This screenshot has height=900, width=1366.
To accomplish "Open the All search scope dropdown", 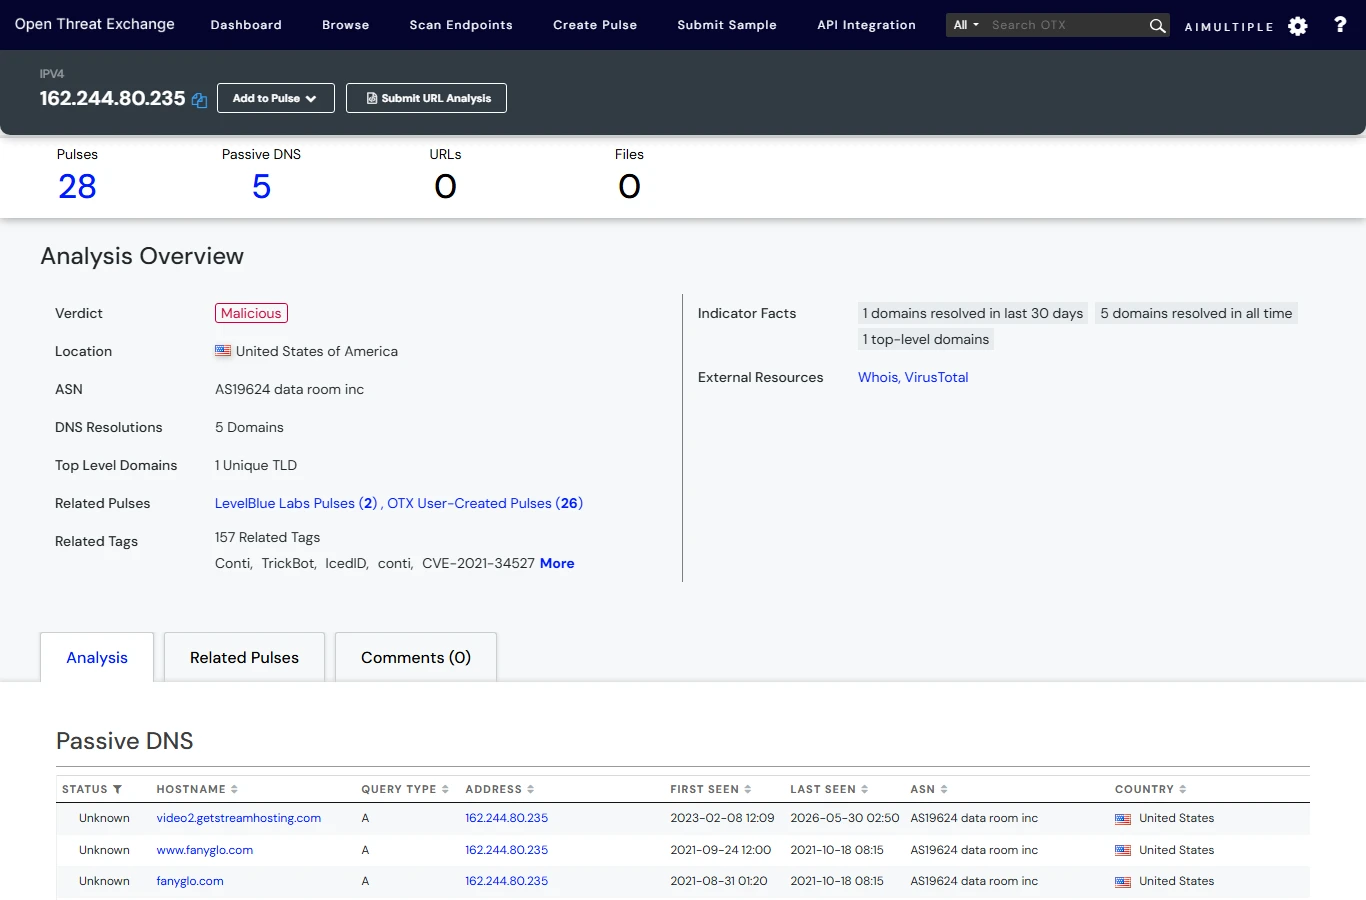I will coord(966,25).
